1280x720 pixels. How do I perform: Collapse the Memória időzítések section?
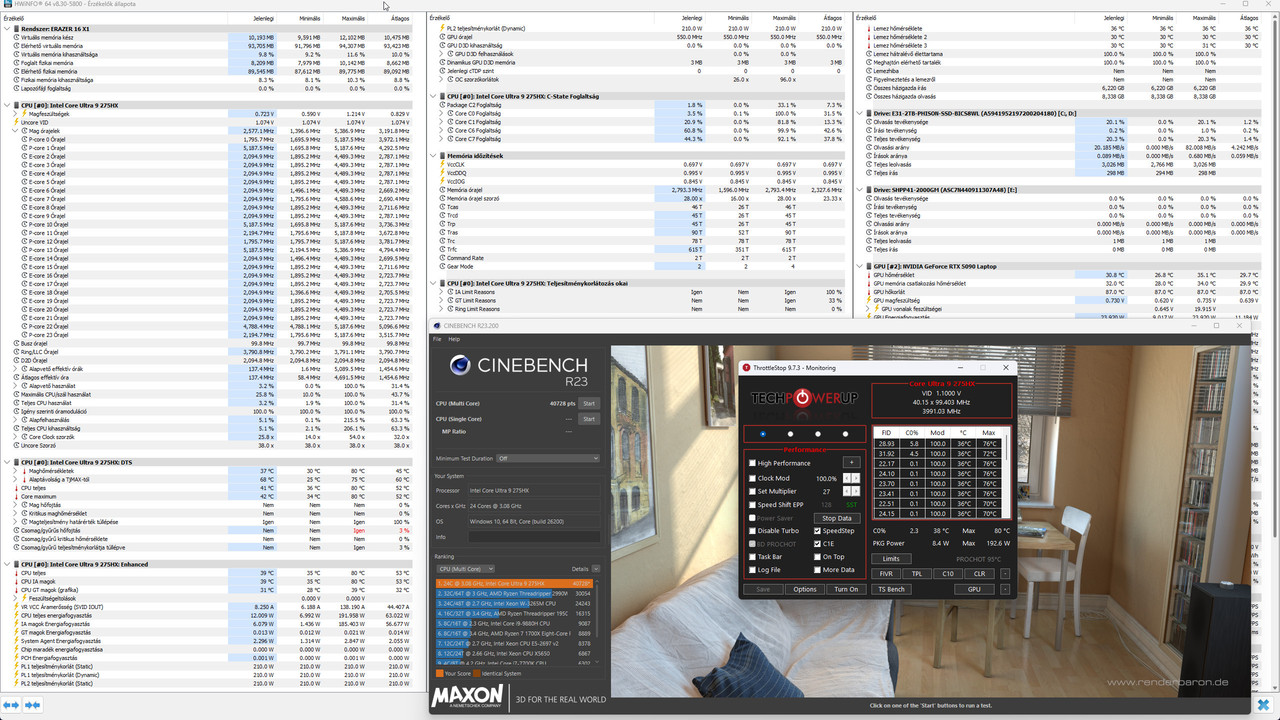(432, 156)
